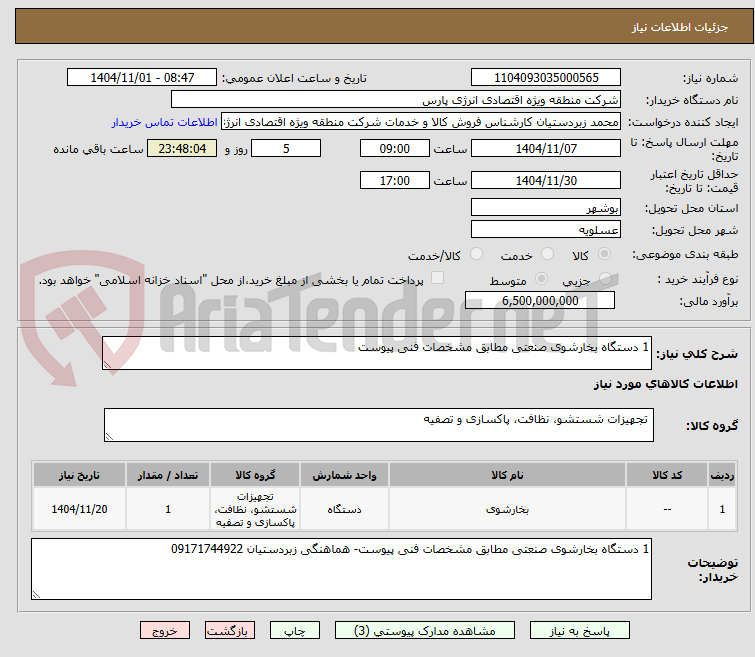
Task: Click the گروه کالا column header
Action: pos(255,475)
